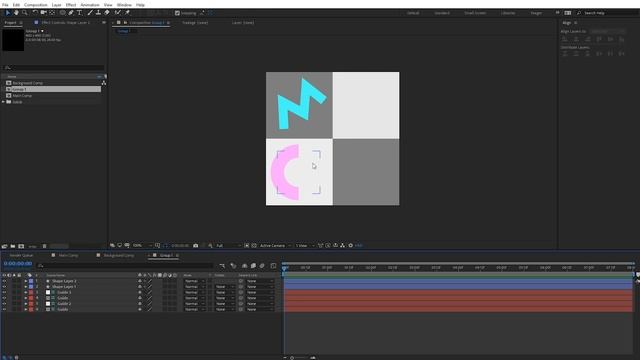
Task: Open the Animation menu
Action: tap(90, 5)
